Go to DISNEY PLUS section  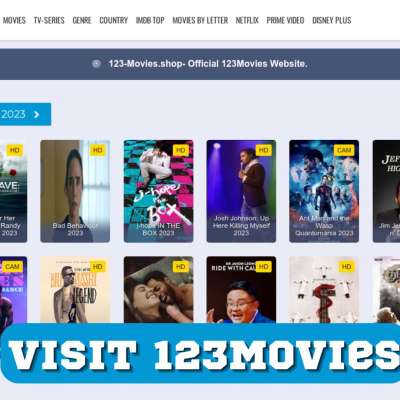coord(332,20)
